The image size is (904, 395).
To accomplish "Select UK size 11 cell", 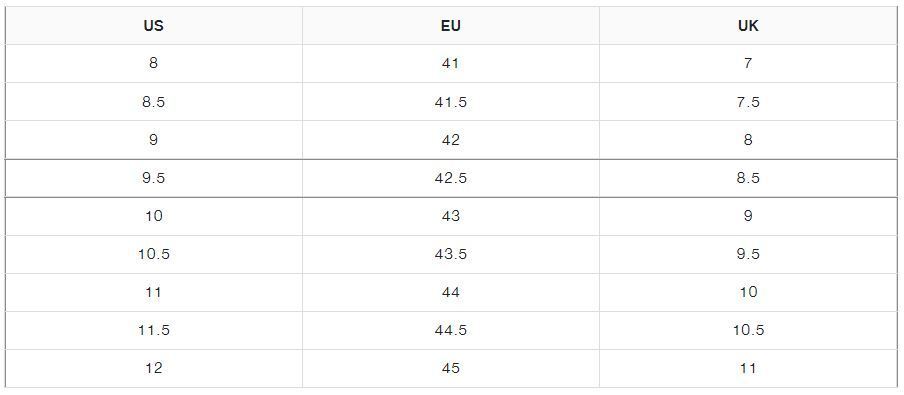I will click(748, 368).
